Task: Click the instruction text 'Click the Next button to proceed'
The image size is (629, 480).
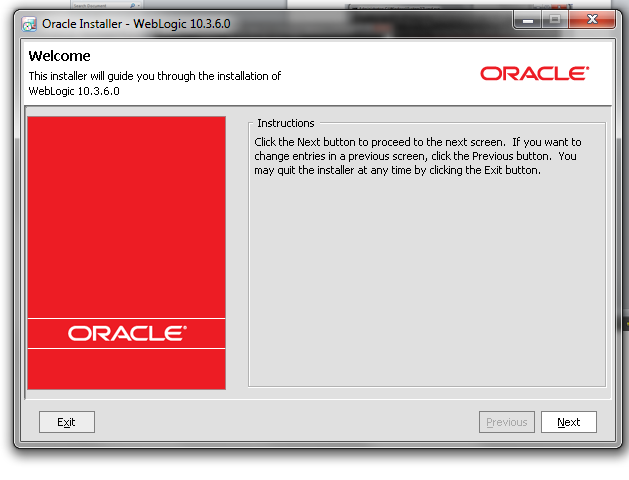Action: 379,142
